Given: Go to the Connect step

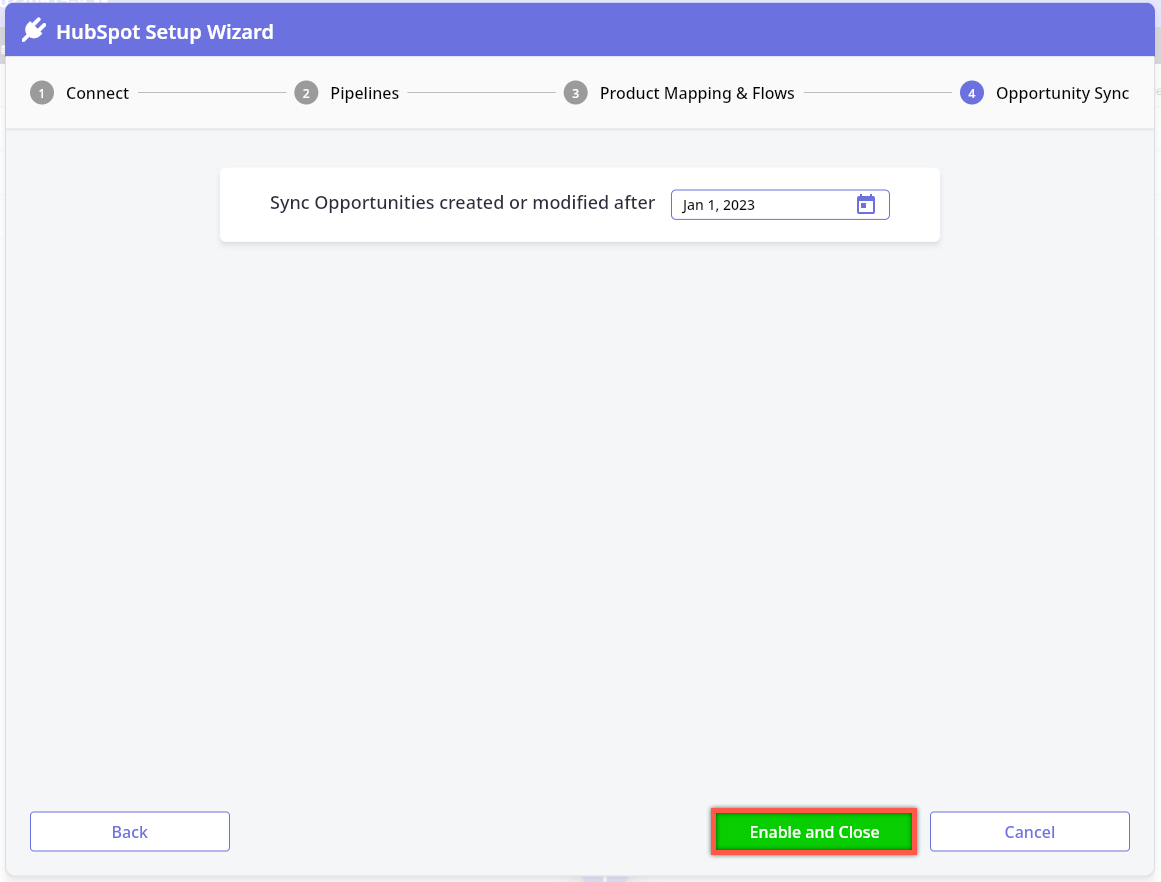Looking at the screenshot, I should pos(97,93).
